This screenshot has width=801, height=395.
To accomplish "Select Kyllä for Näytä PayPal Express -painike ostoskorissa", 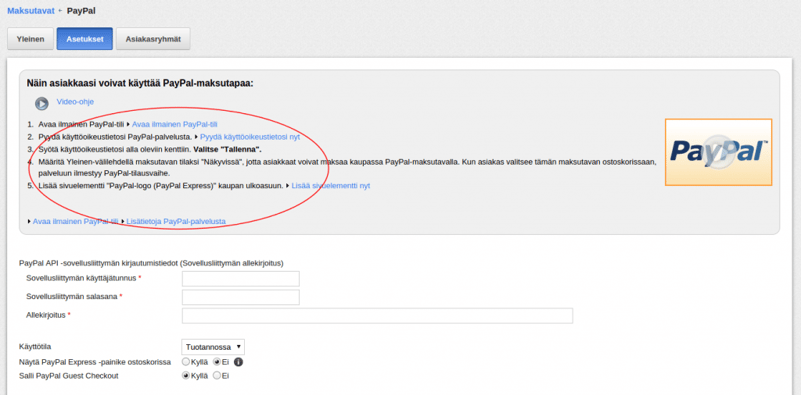I will click(x=186, y=362).
